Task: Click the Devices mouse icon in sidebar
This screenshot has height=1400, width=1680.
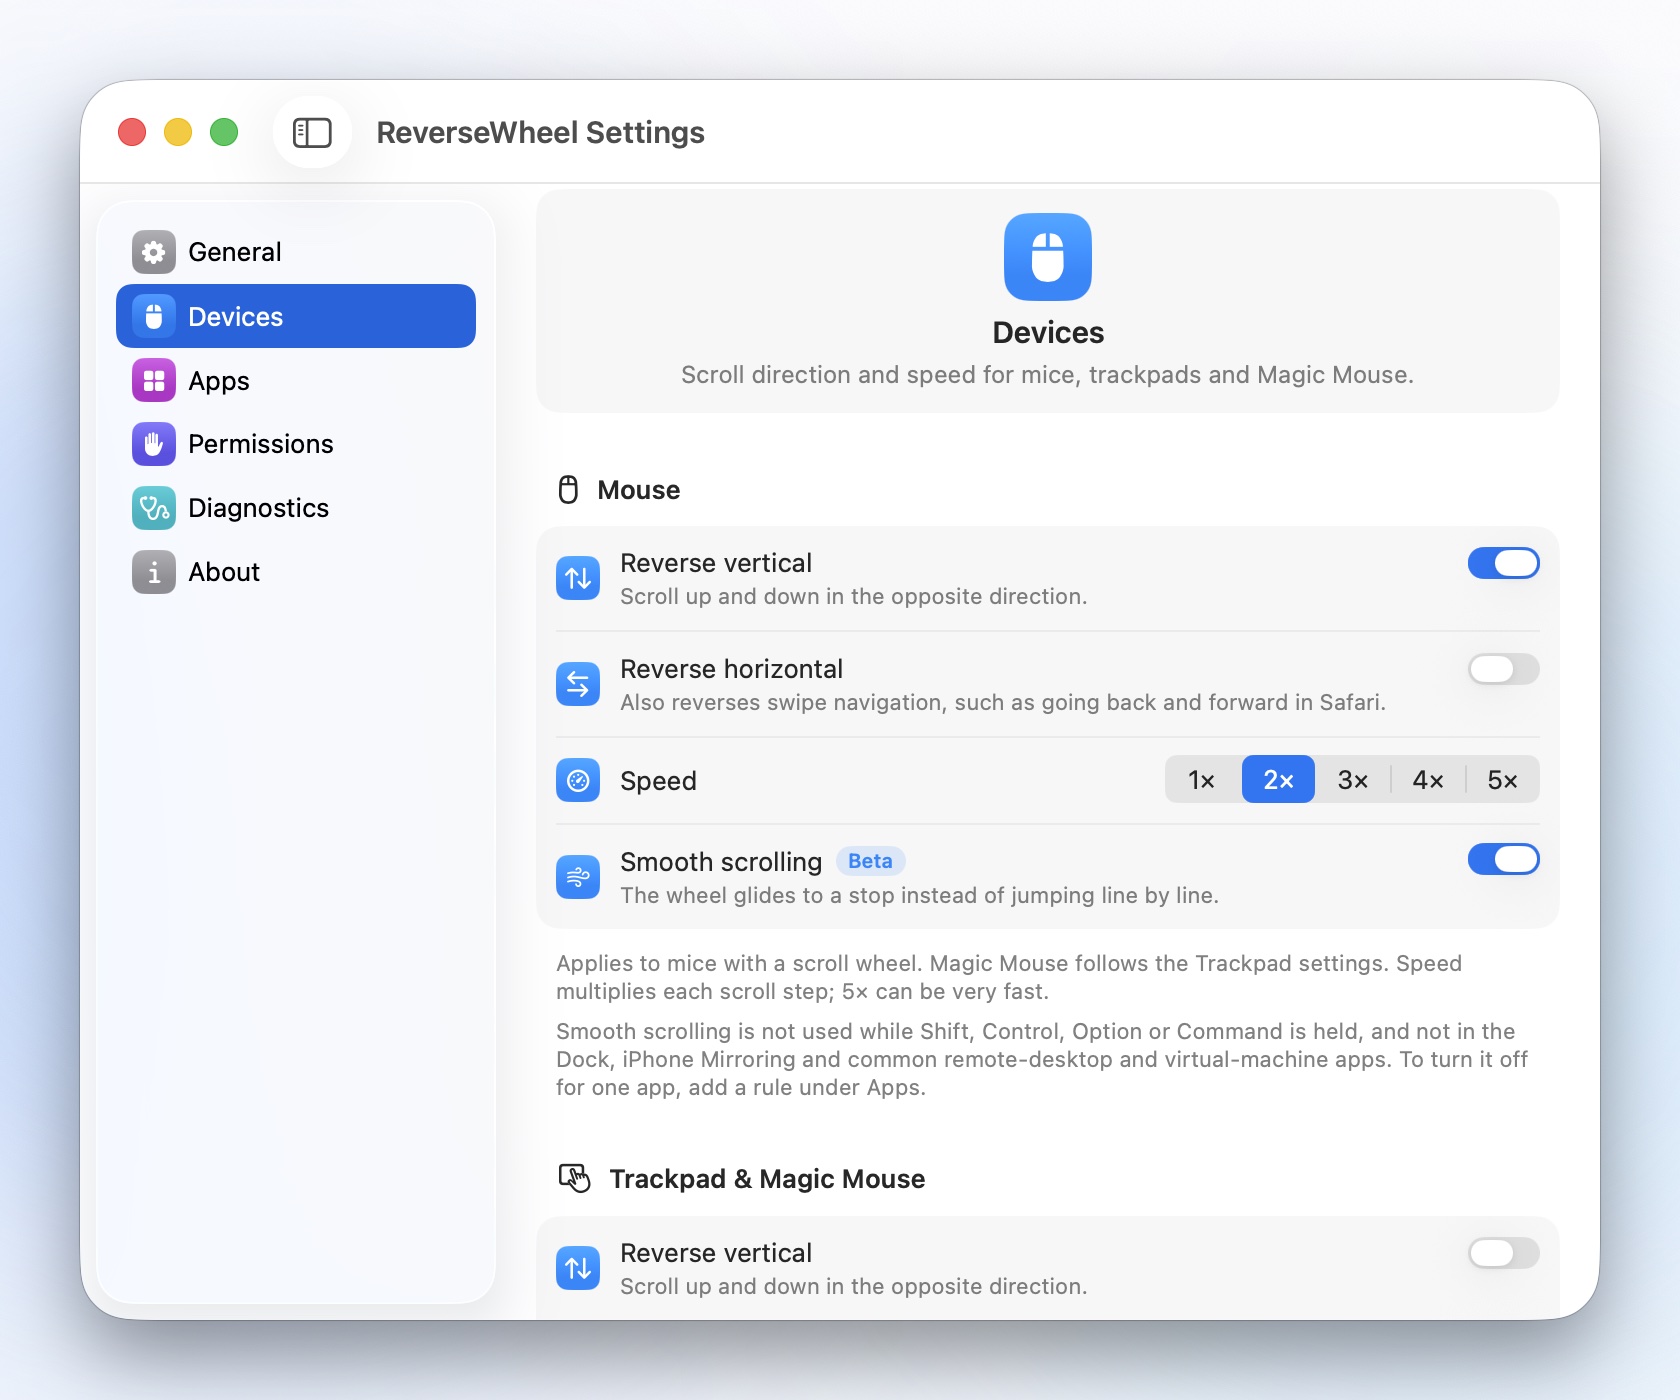Action: click(x=154, y=316)
